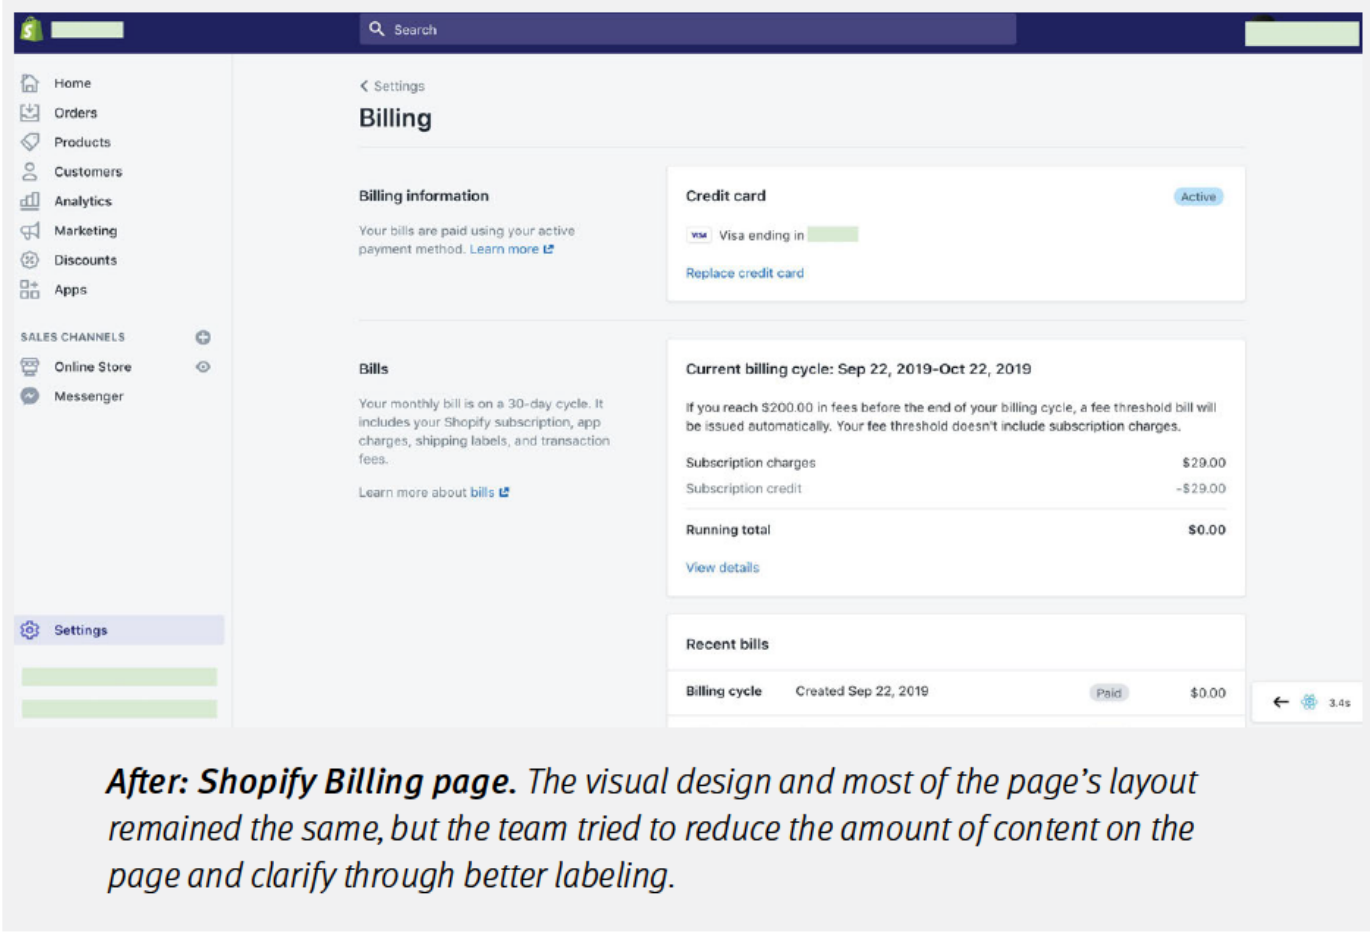Open Orders via its inbox icon
The image size is (1370, 932).
pyautogui.click(x=30, y=112)
